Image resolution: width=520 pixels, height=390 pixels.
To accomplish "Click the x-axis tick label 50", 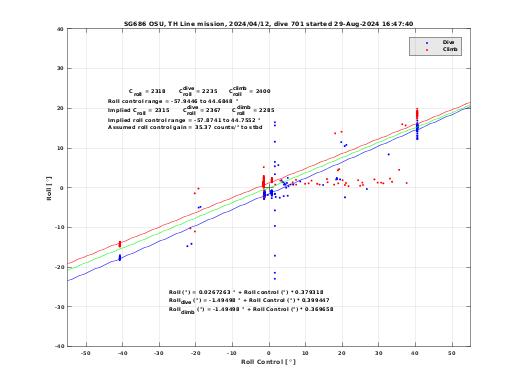I will point(451,353).
